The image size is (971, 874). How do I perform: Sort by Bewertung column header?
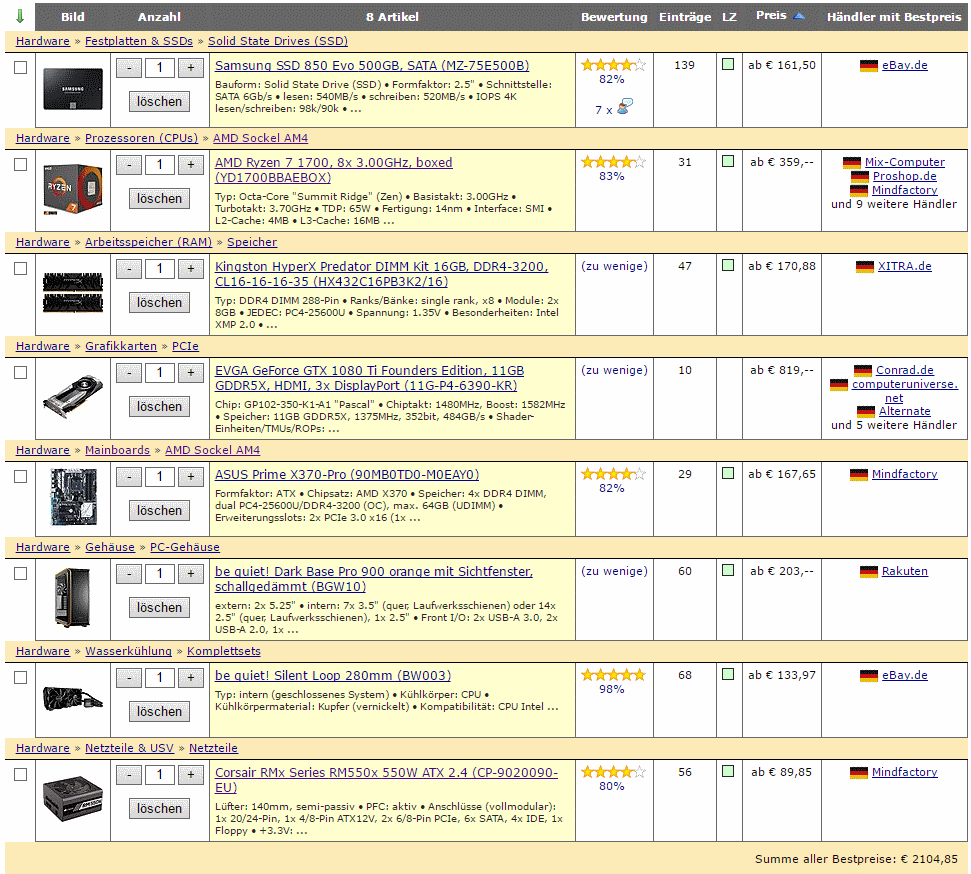614,17
